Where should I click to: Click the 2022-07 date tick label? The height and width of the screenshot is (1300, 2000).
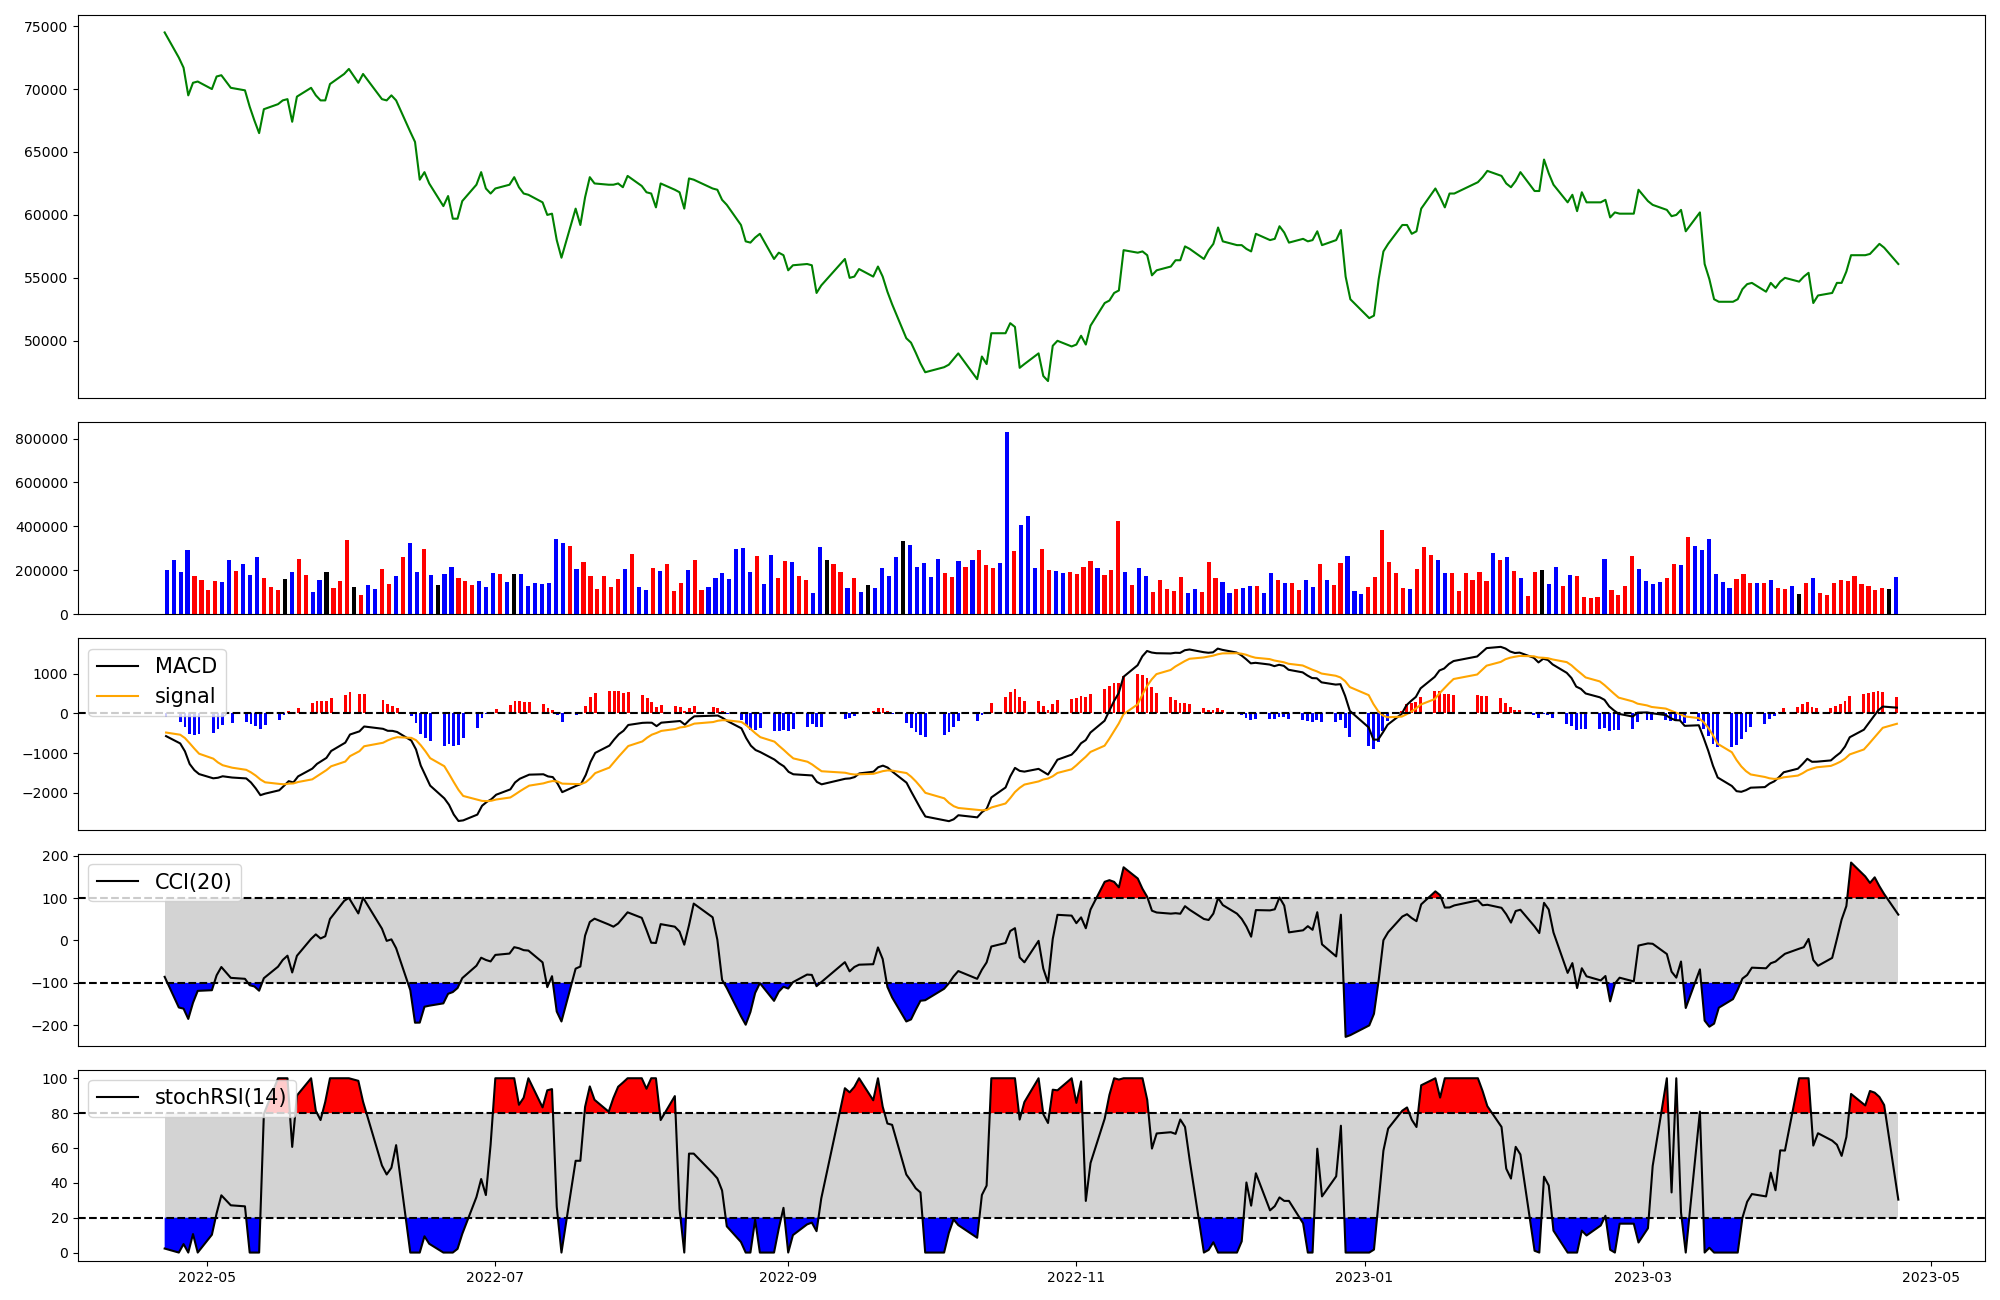pos(496,1276)
